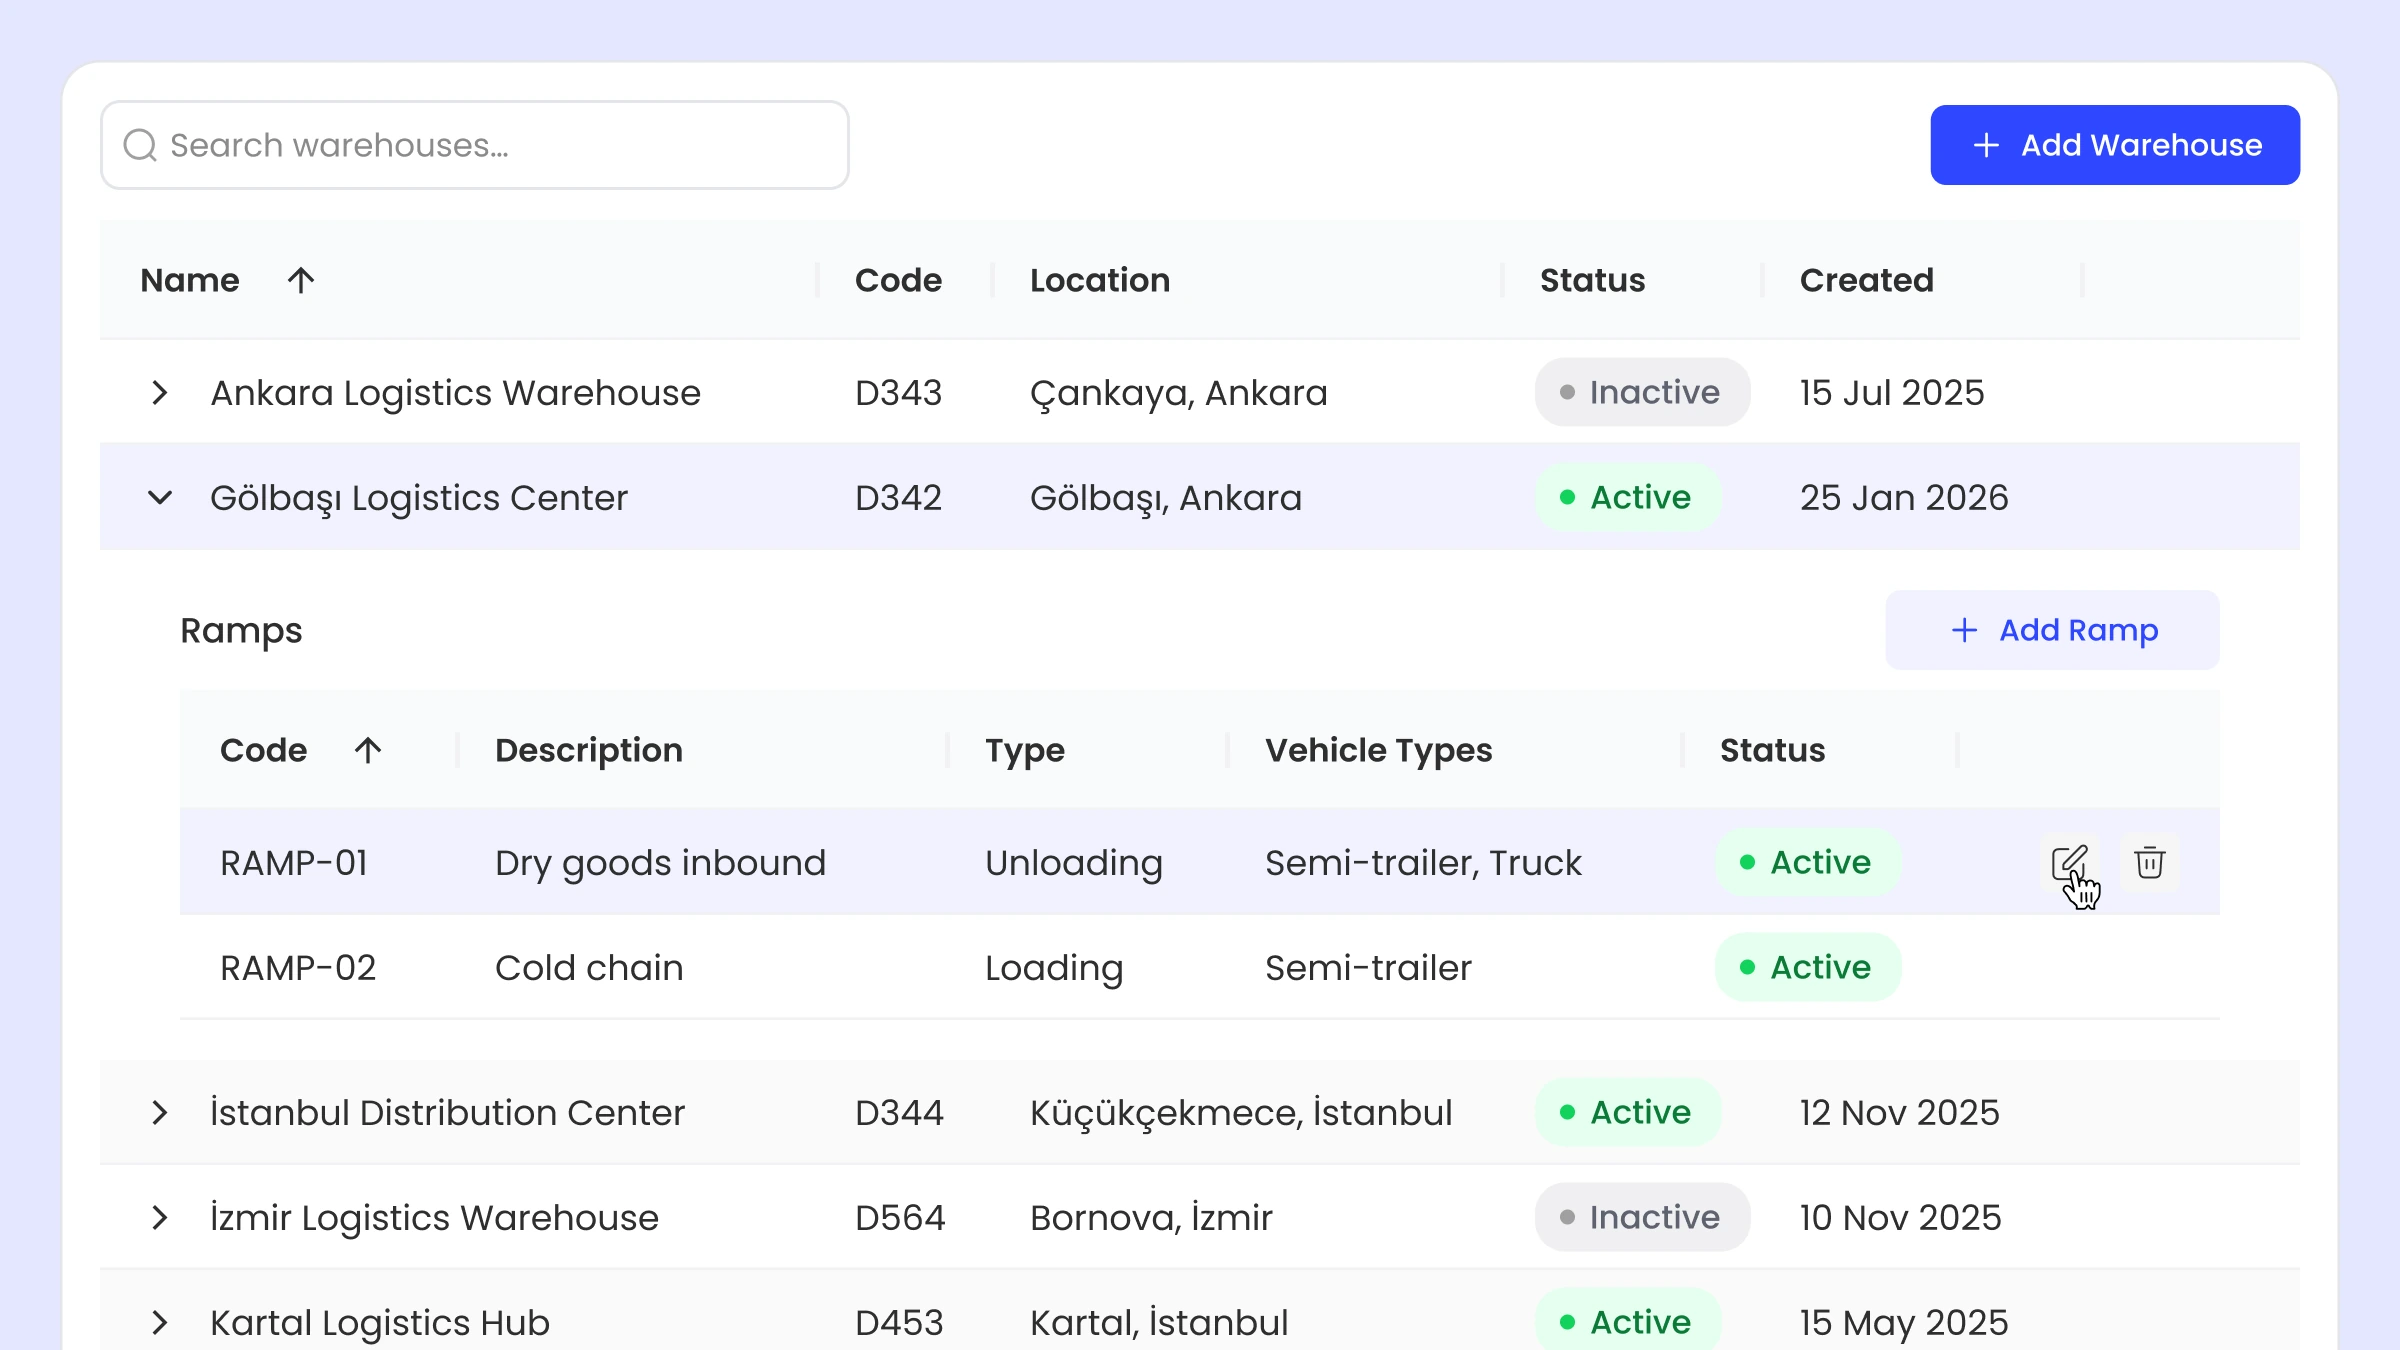Expand Ankara Logistics Warehouse row
This screenshot has height=1350, width=2400.
159,393
